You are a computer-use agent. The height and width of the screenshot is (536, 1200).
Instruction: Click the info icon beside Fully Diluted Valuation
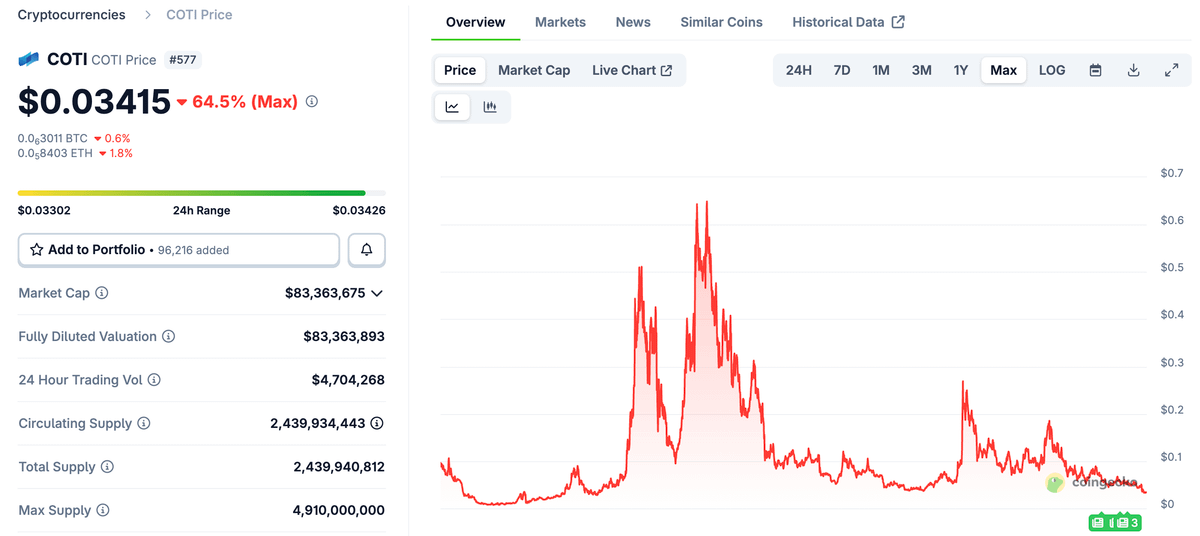click(169, 337)
